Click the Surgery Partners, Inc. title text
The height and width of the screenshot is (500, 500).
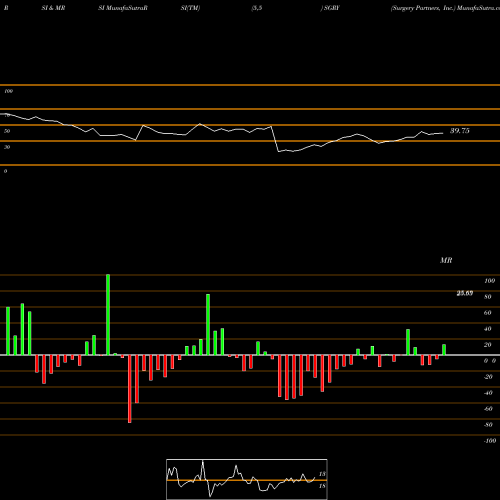423,8
